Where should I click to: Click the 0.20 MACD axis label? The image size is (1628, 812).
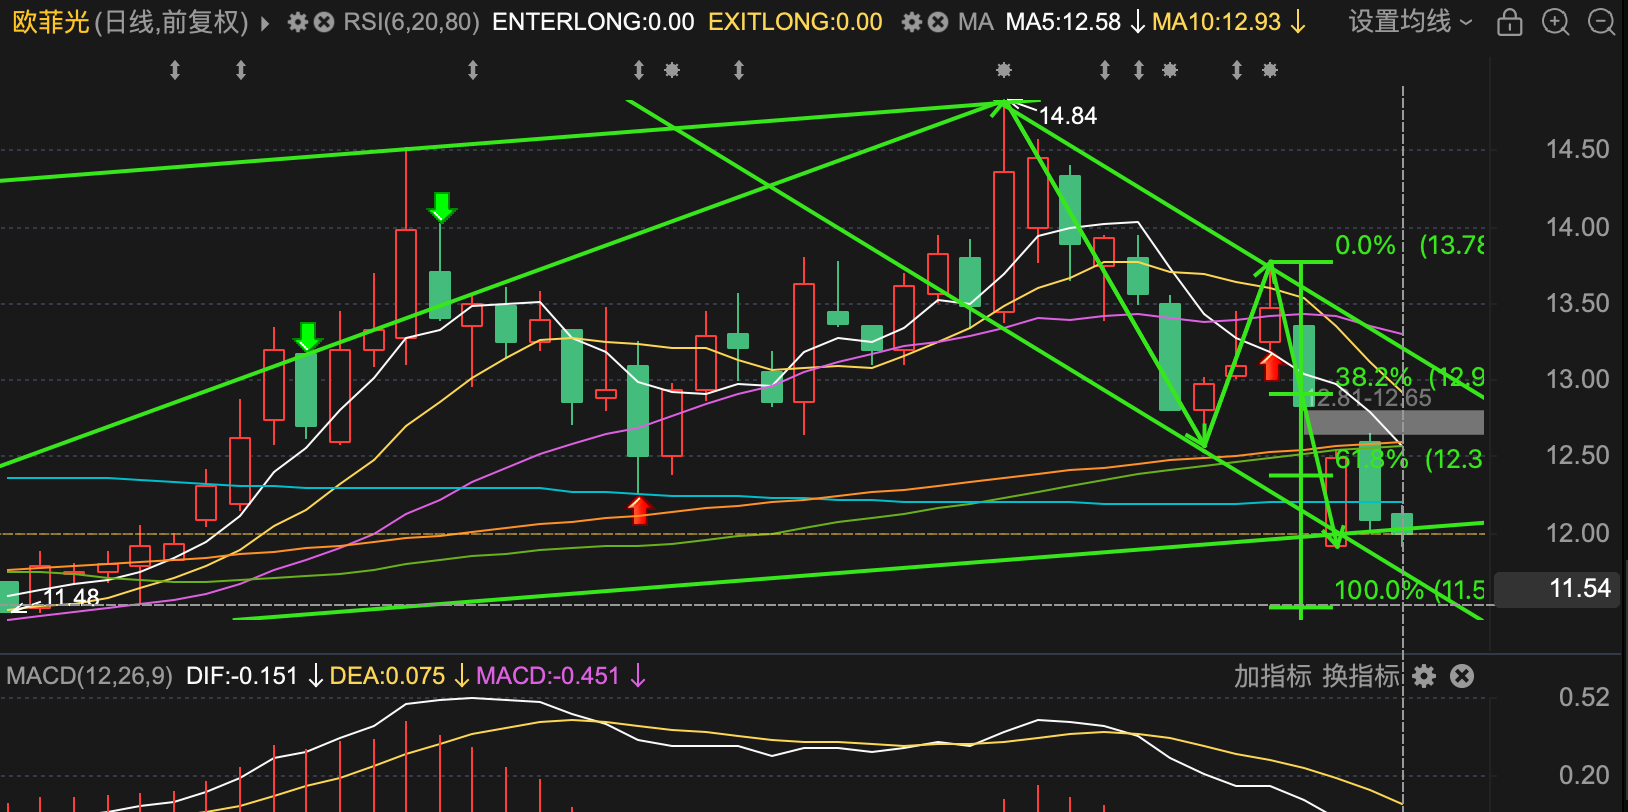click(x=1584, y=775)
